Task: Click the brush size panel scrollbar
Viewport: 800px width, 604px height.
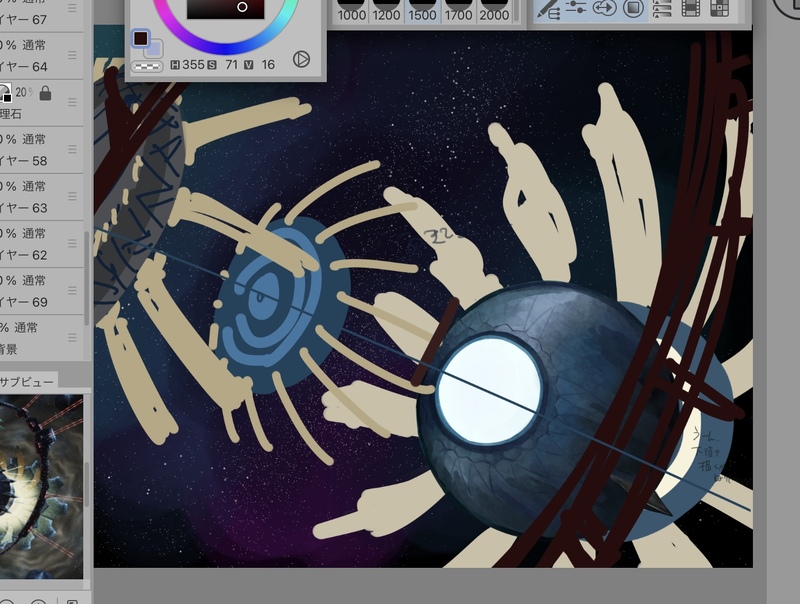Action: (x=516, y=11)
